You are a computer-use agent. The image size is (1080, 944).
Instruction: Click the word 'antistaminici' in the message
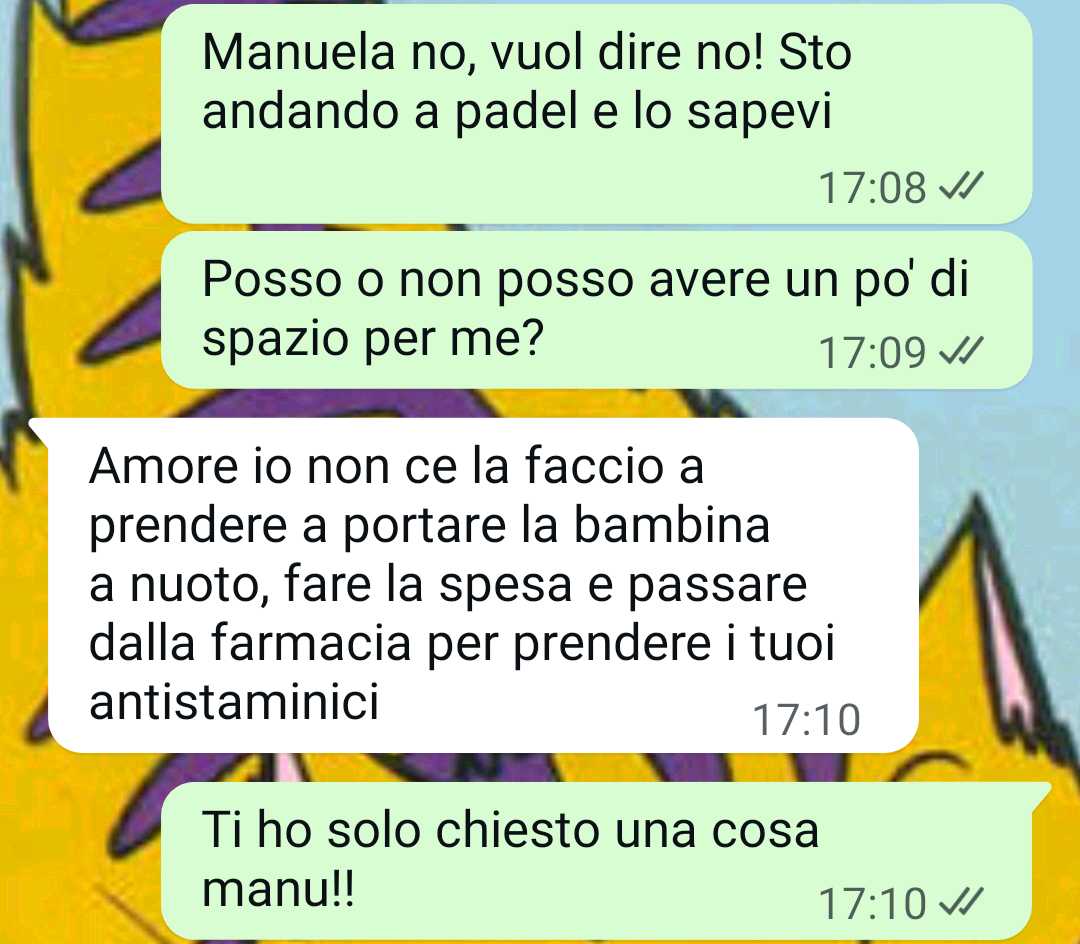pos(234,702)
